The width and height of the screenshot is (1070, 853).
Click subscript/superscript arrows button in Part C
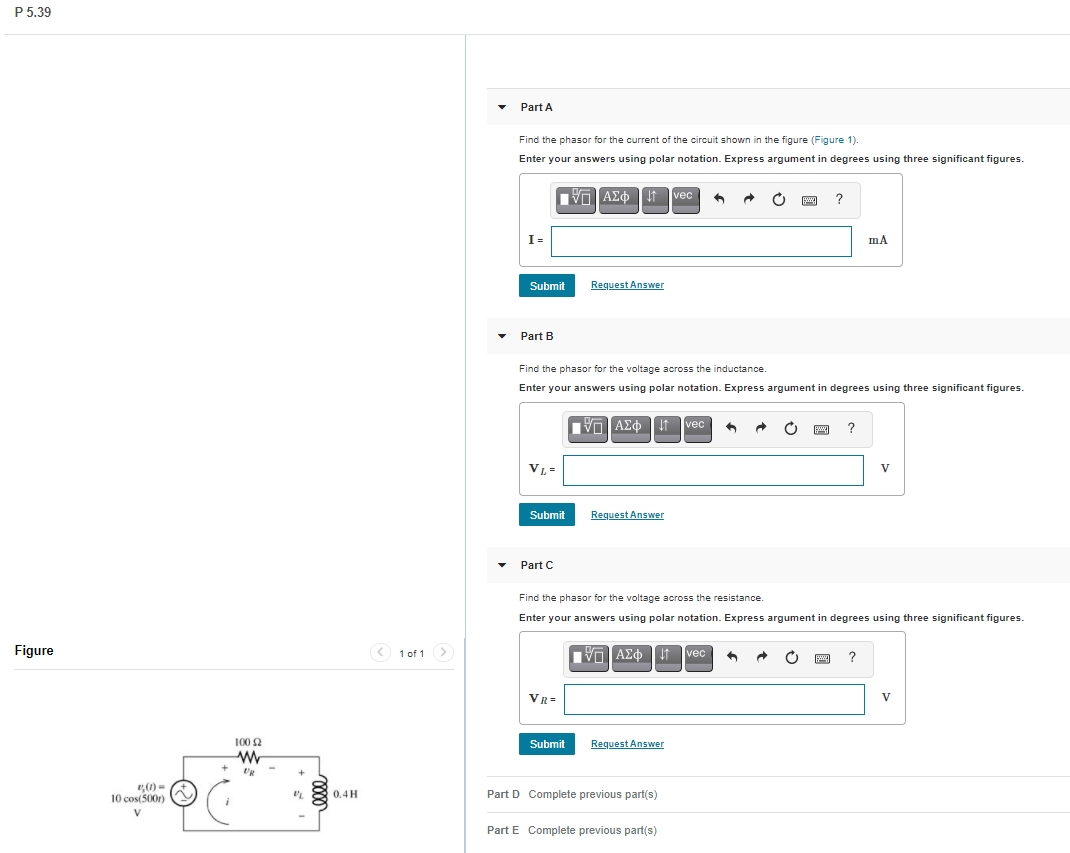click(668, 658)
